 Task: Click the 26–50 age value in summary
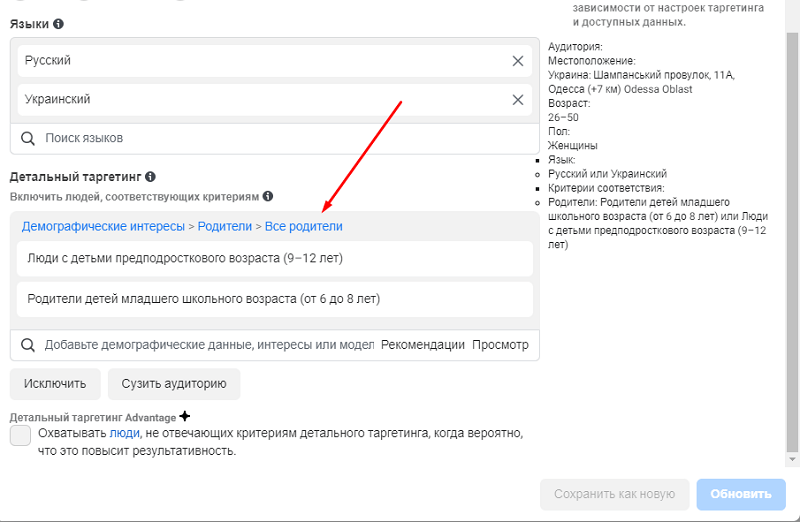tap(563, 117)
